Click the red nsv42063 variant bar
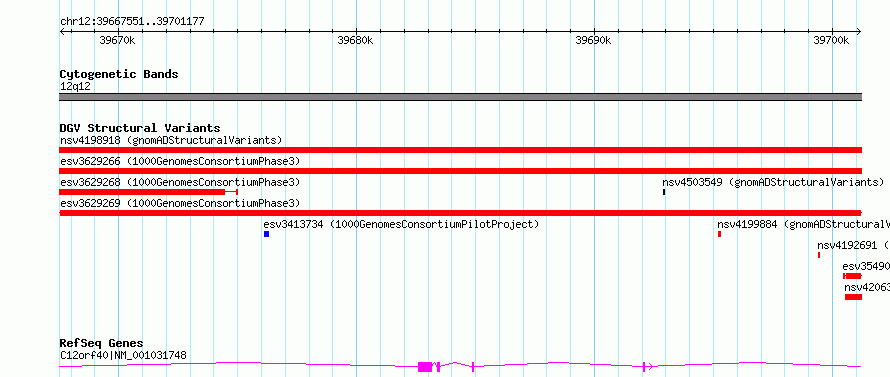Image resolution: width=890 pixels, height=377 pixels. pos(854,297)
